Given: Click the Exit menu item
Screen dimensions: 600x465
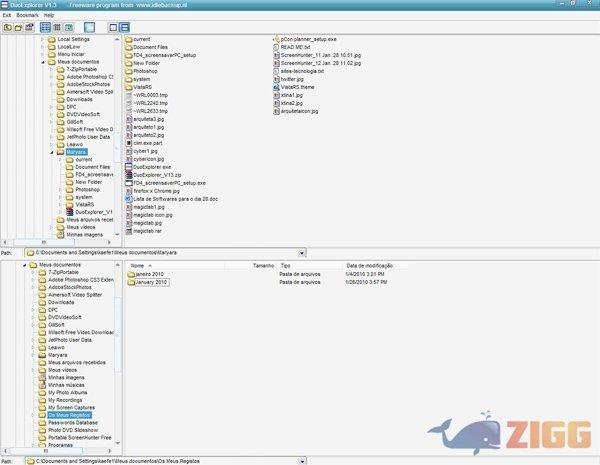Looking at the screenshot, I should click(x=7, y=16).
